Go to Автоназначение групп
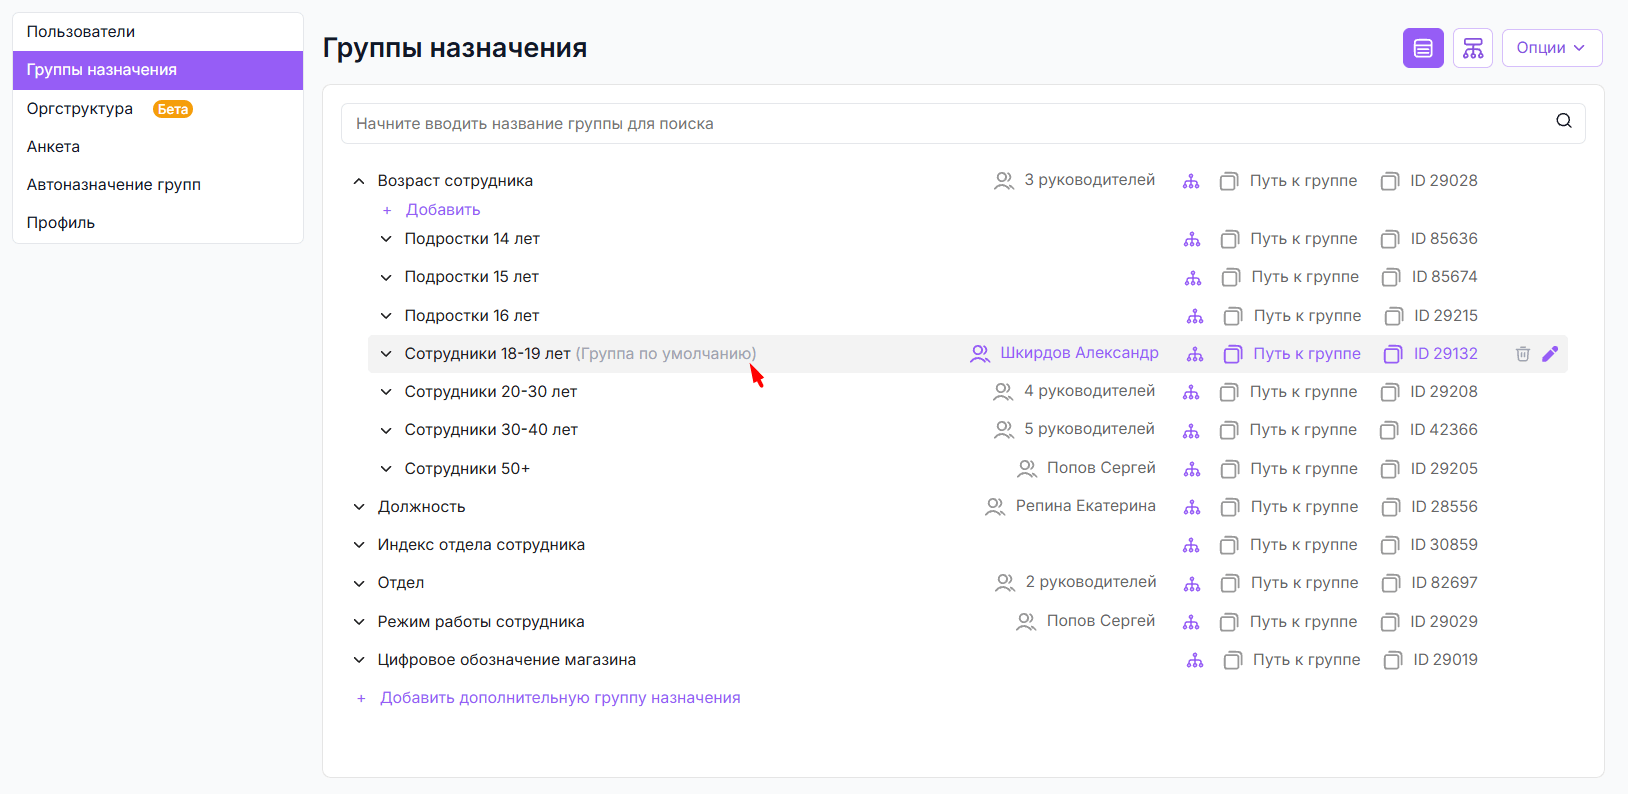 tap(158, 185)
